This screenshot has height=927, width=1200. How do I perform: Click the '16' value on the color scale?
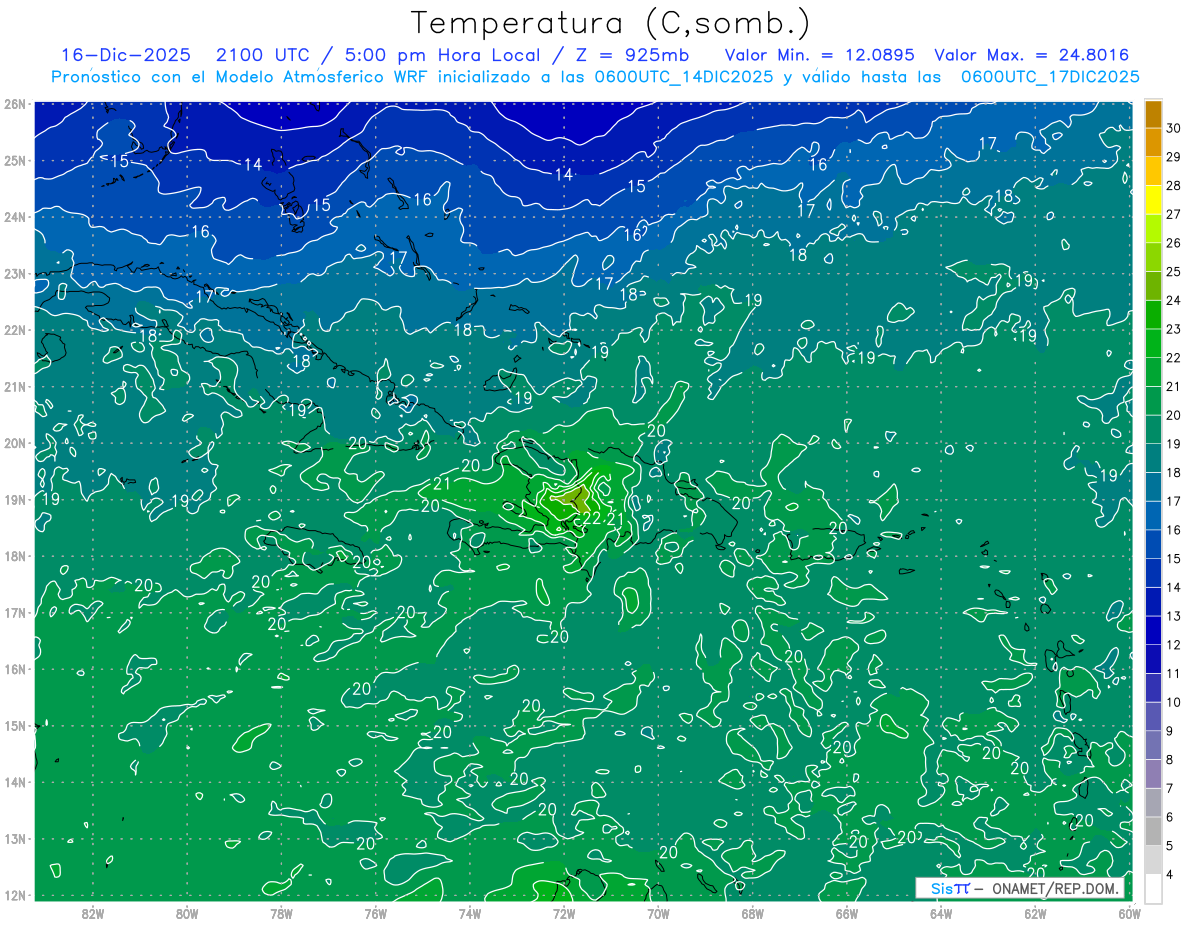click(1174, 531)
